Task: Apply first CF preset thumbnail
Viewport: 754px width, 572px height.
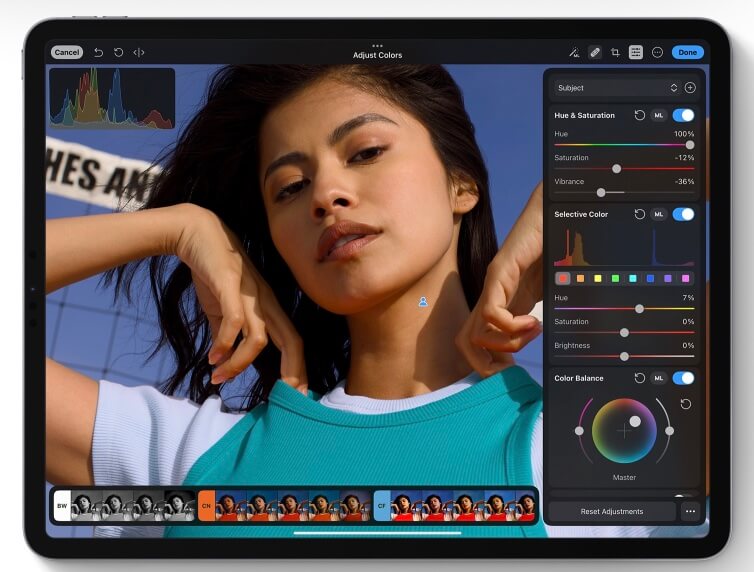Action: pos(406,506)
